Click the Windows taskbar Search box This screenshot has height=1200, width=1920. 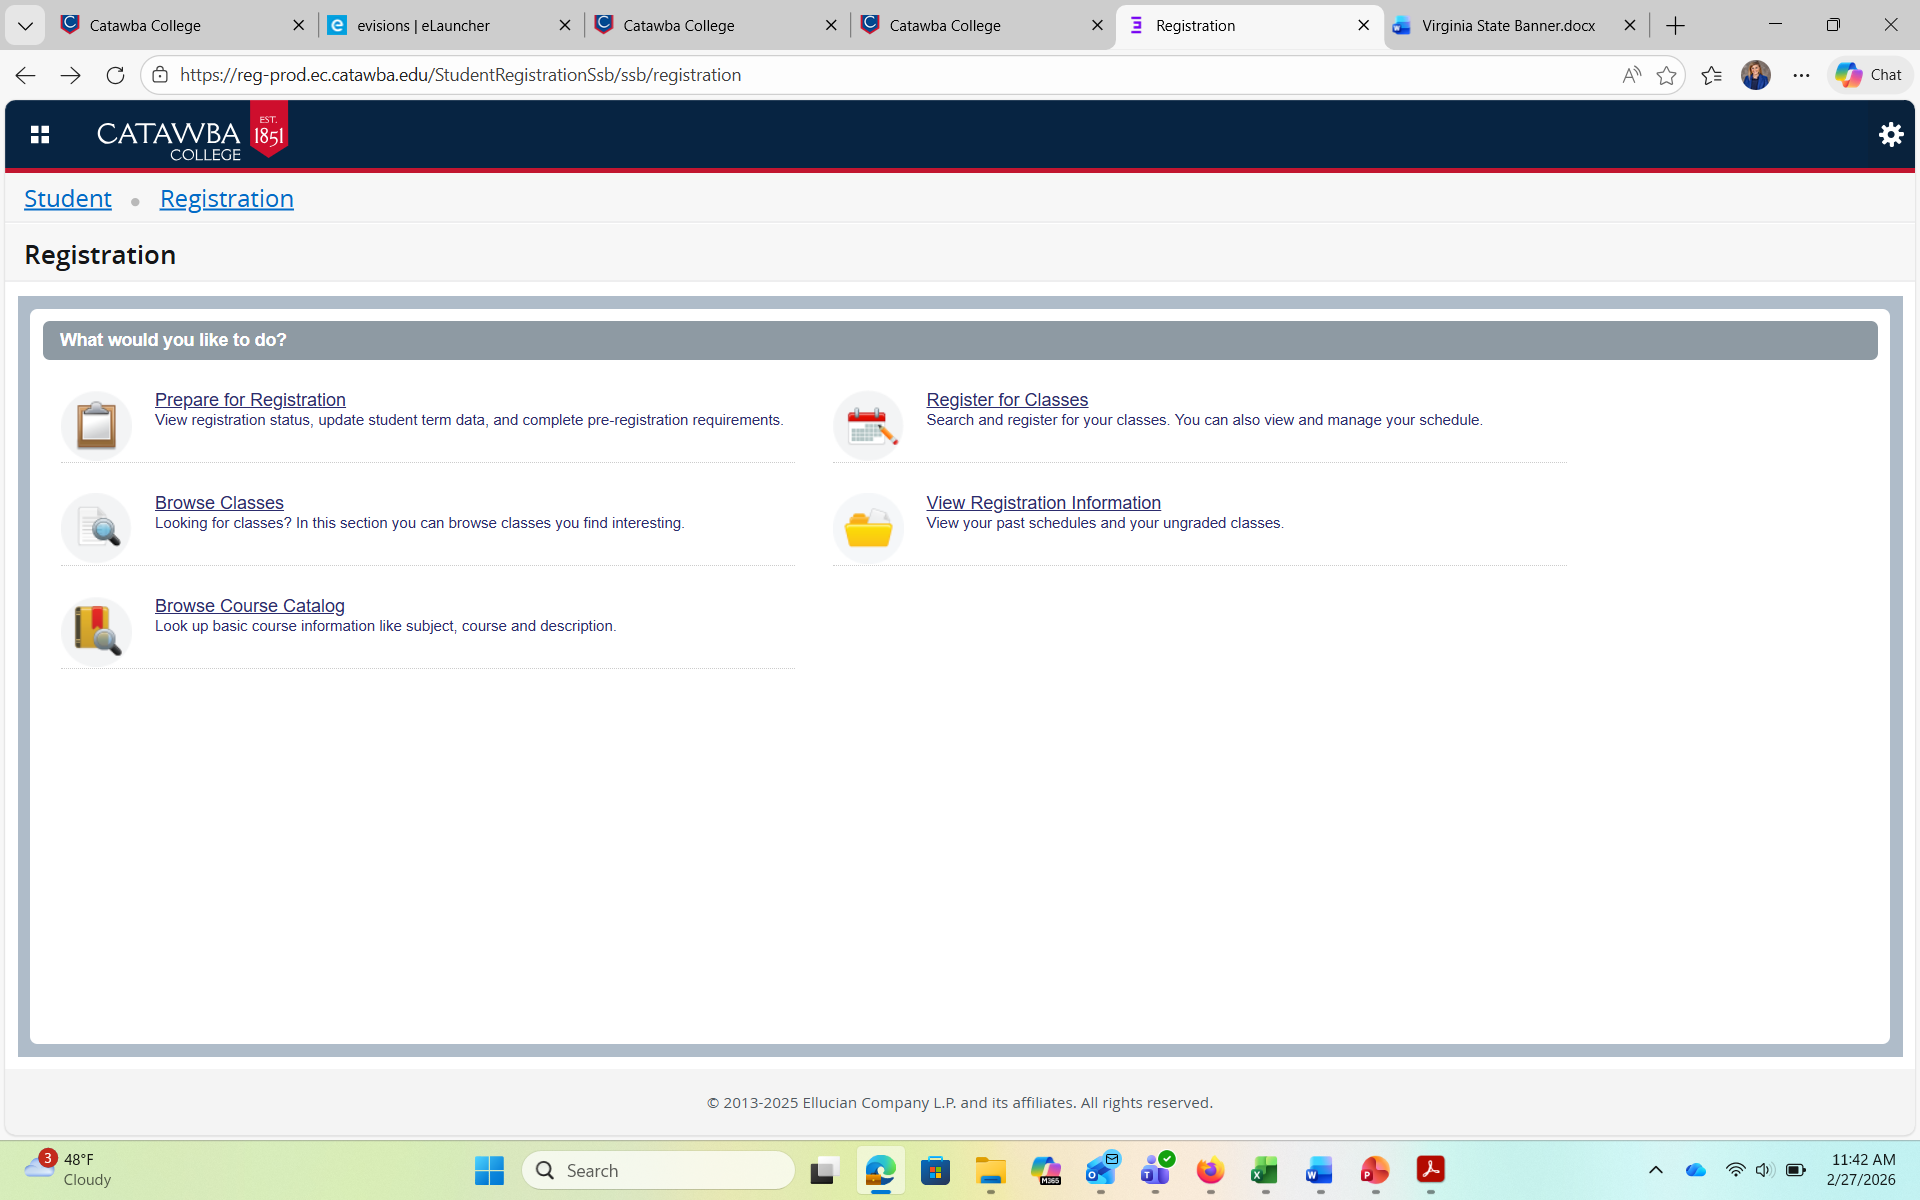pos(658,1170)
